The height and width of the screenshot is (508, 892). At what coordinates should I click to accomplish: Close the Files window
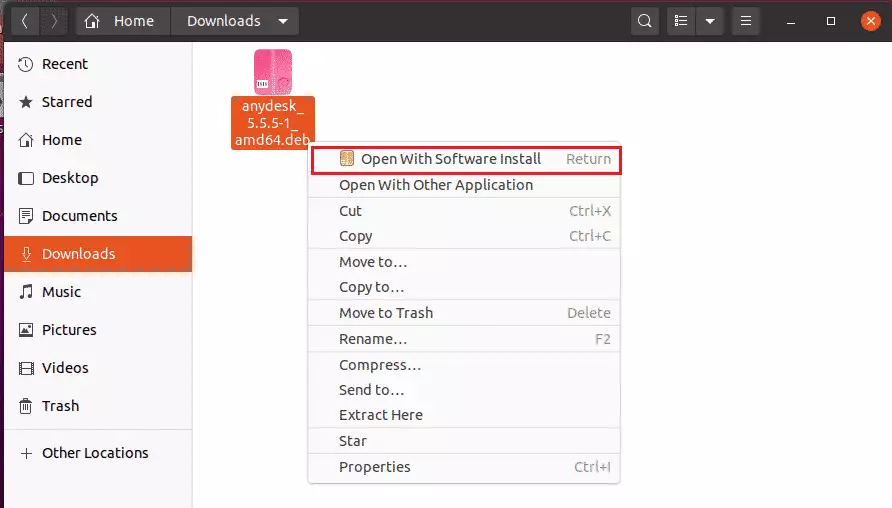coord(870,21)
